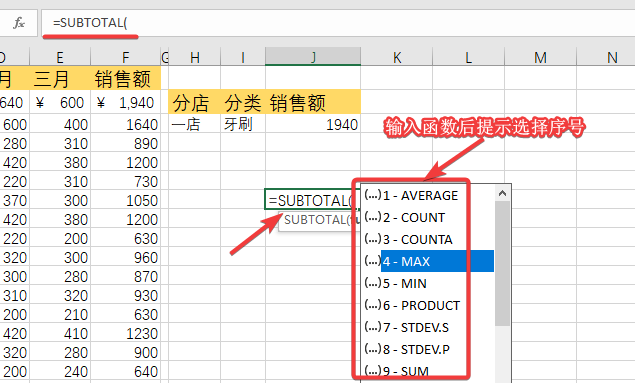Click into the formula bar showing =SUBTOTAL(
Image resolution: width=635 pixels, height=383 pixels.
pos(338,23)
